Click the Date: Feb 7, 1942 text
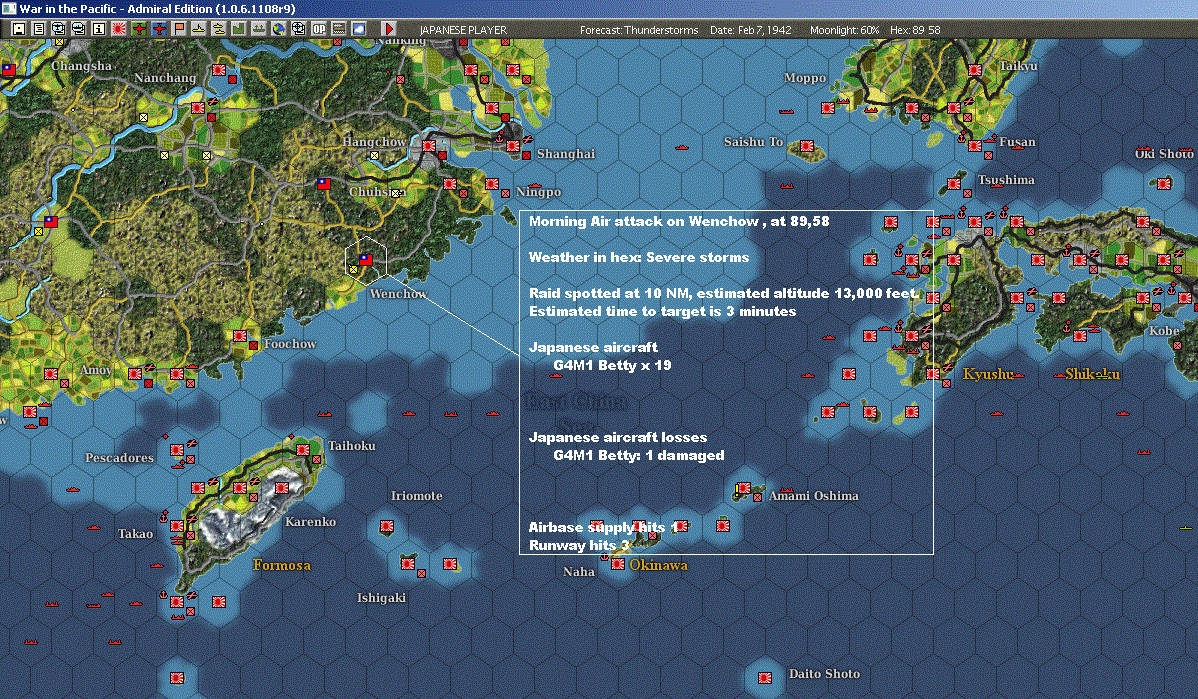Viewport: 1198px width, 699px height. (x=750, y=30)
